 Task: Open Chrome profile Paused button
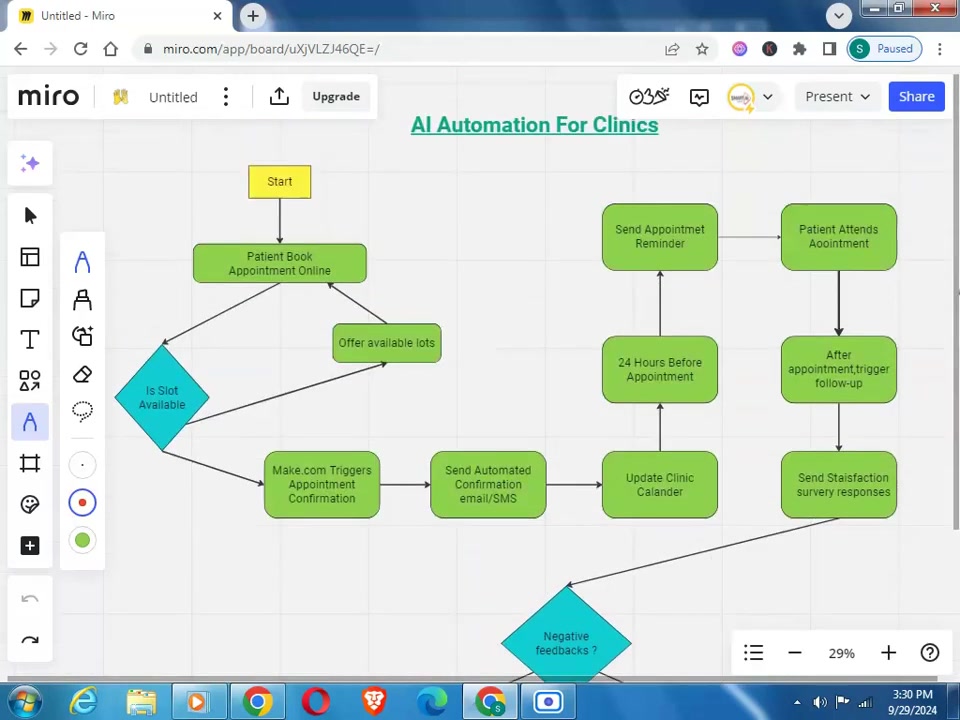(x=885, y=49)
